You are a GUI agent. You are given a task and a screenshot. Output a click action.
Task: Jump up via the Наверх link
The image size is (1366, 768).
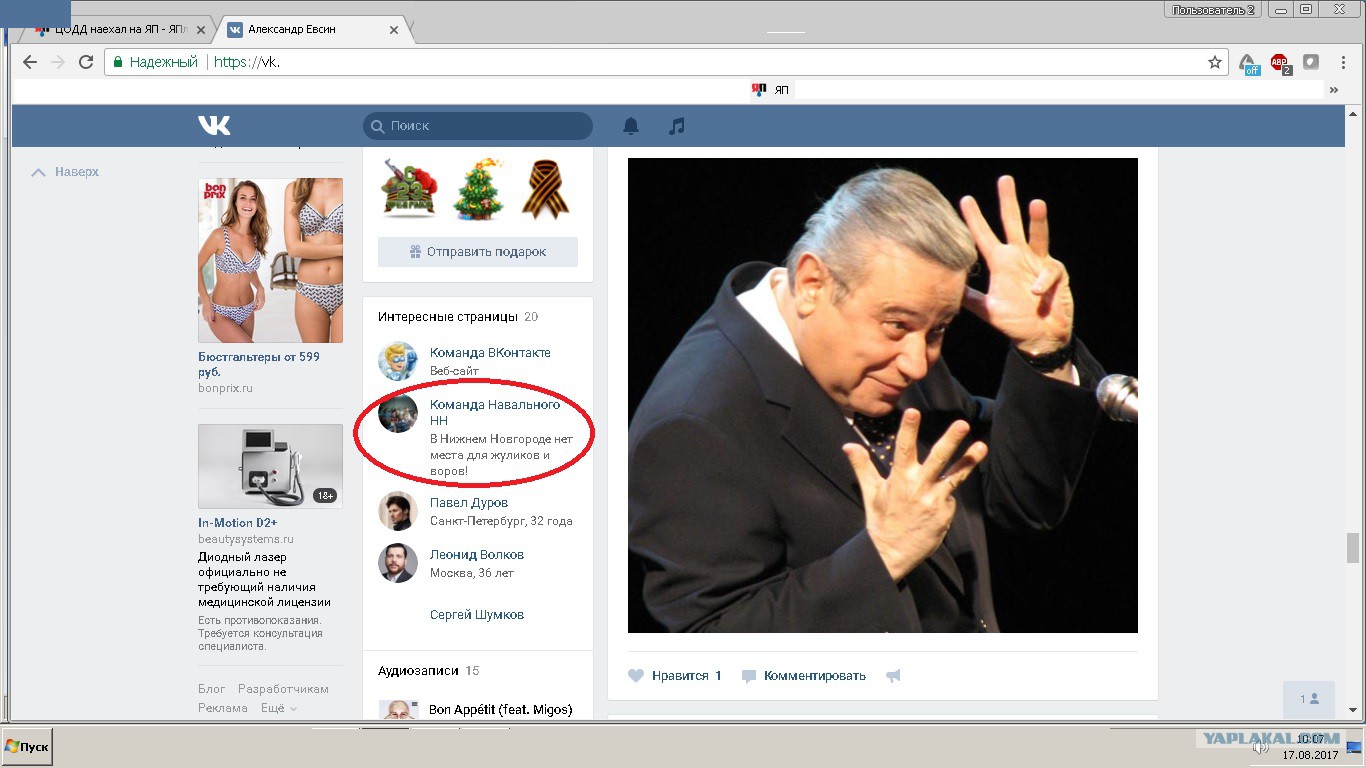[x=66, y=172]
